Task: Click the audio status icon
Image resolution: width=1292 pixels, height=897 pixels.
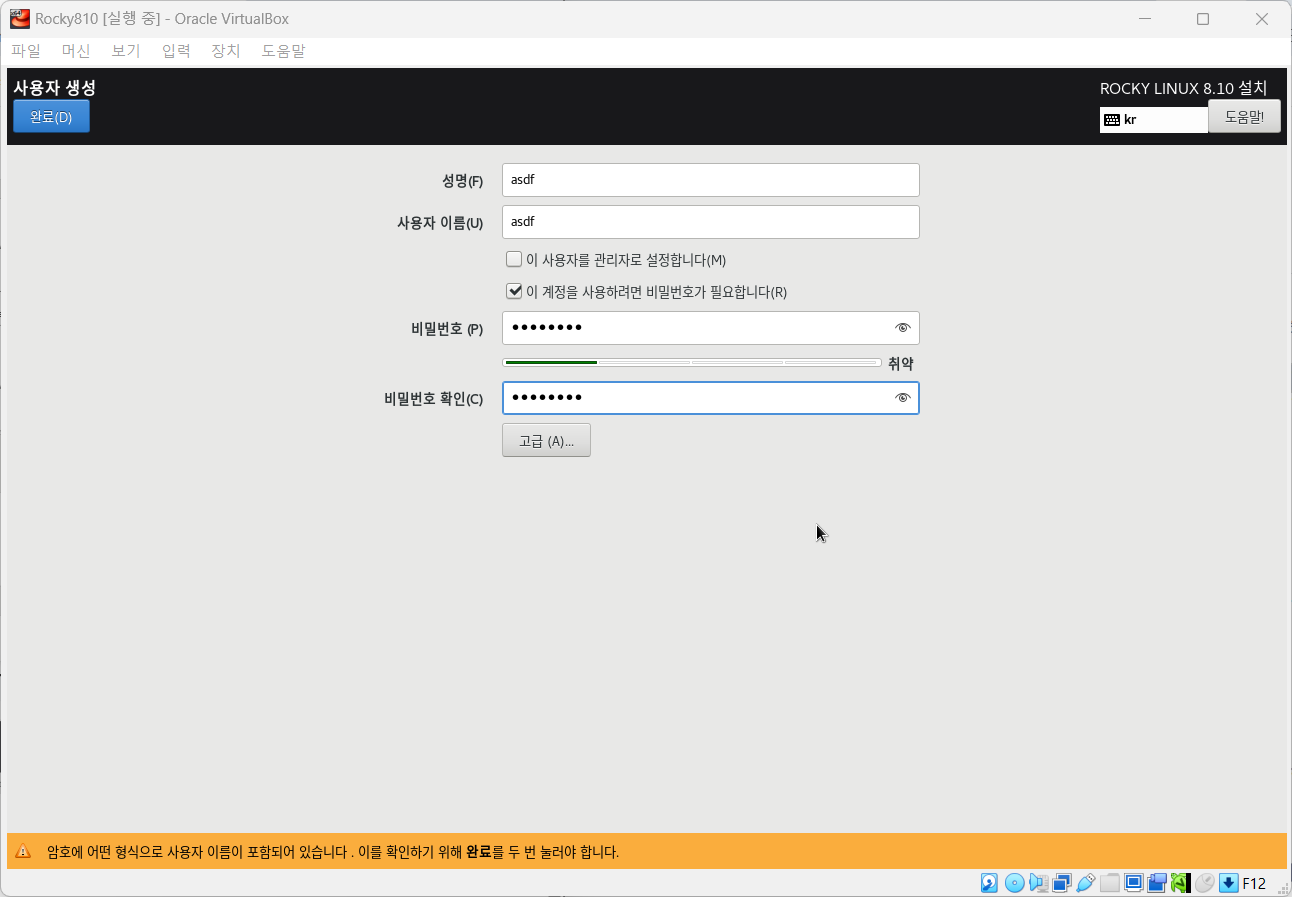Action: point(1039,883)
